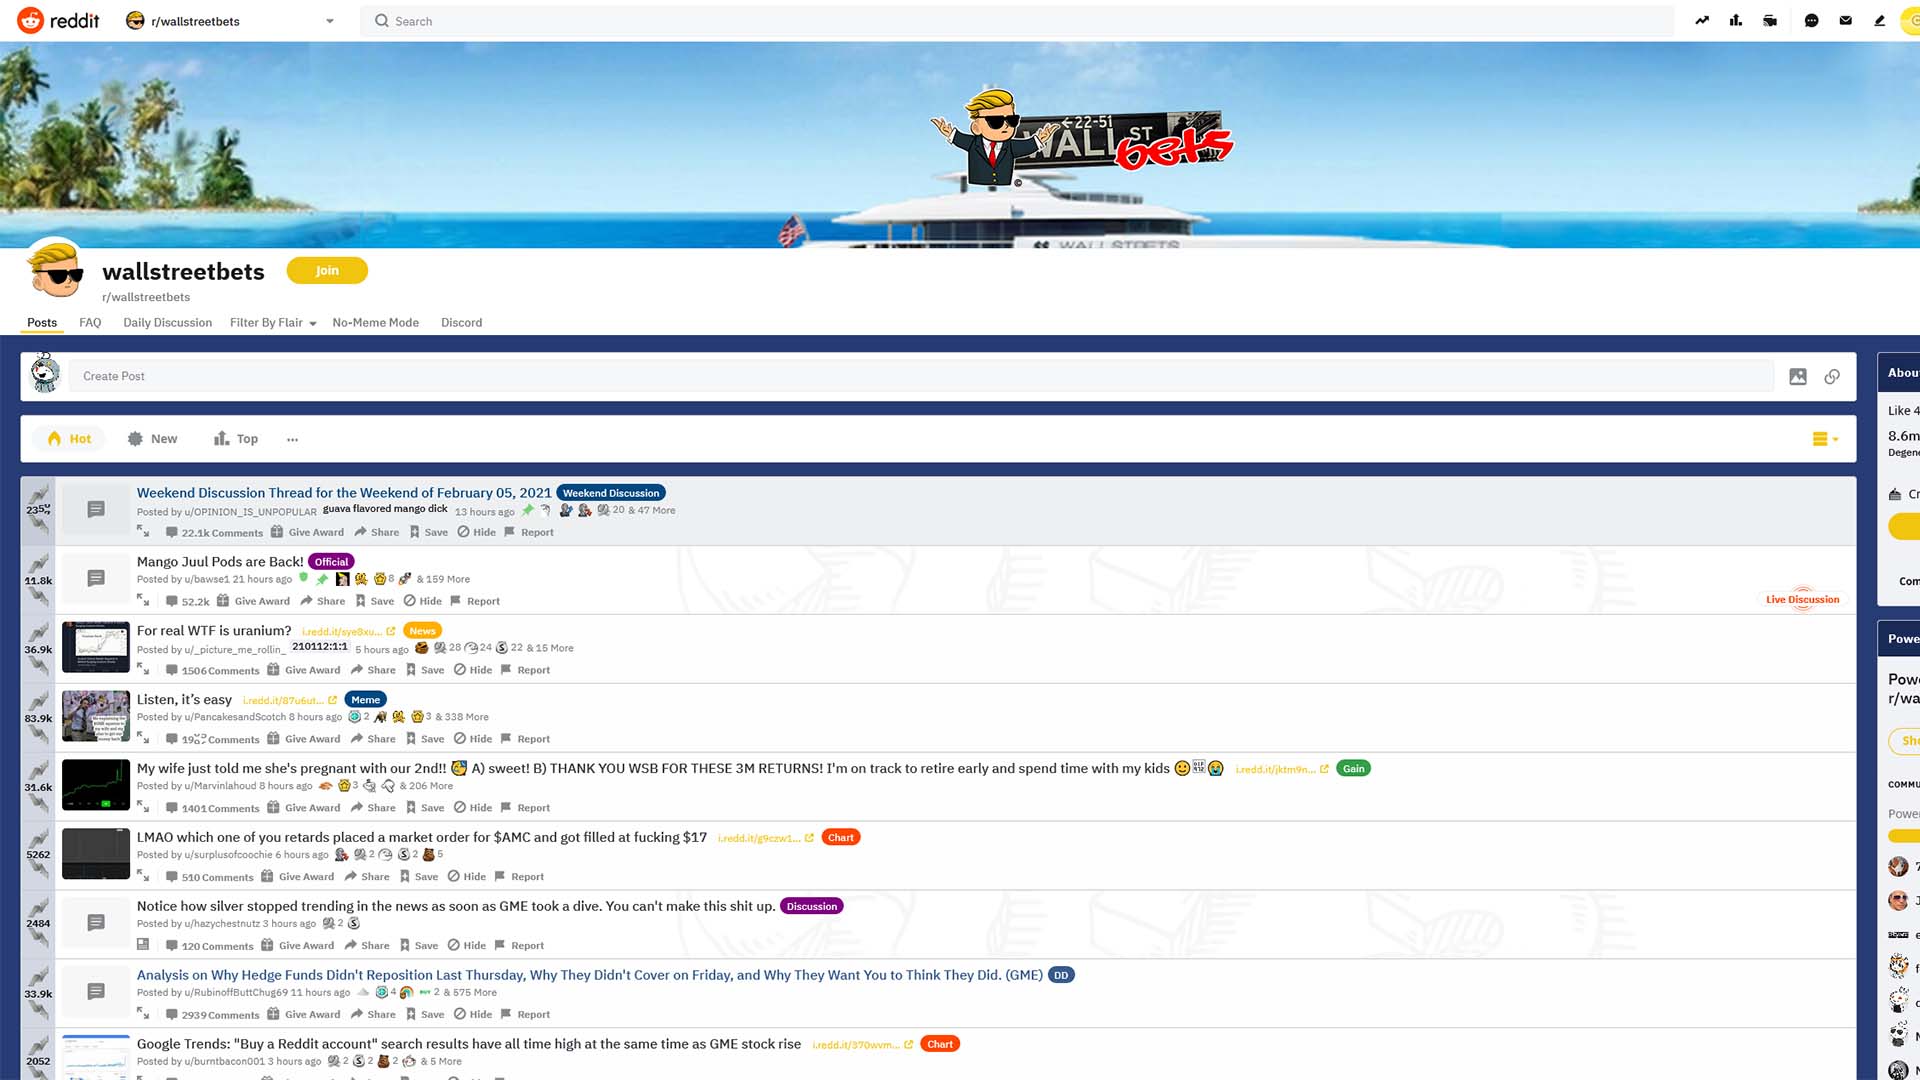Image resolution: width=1920 pixels, height=1080 pixels.
Task: Expand preview of Mango Juul Pods post
Action: tap(143, 600)
